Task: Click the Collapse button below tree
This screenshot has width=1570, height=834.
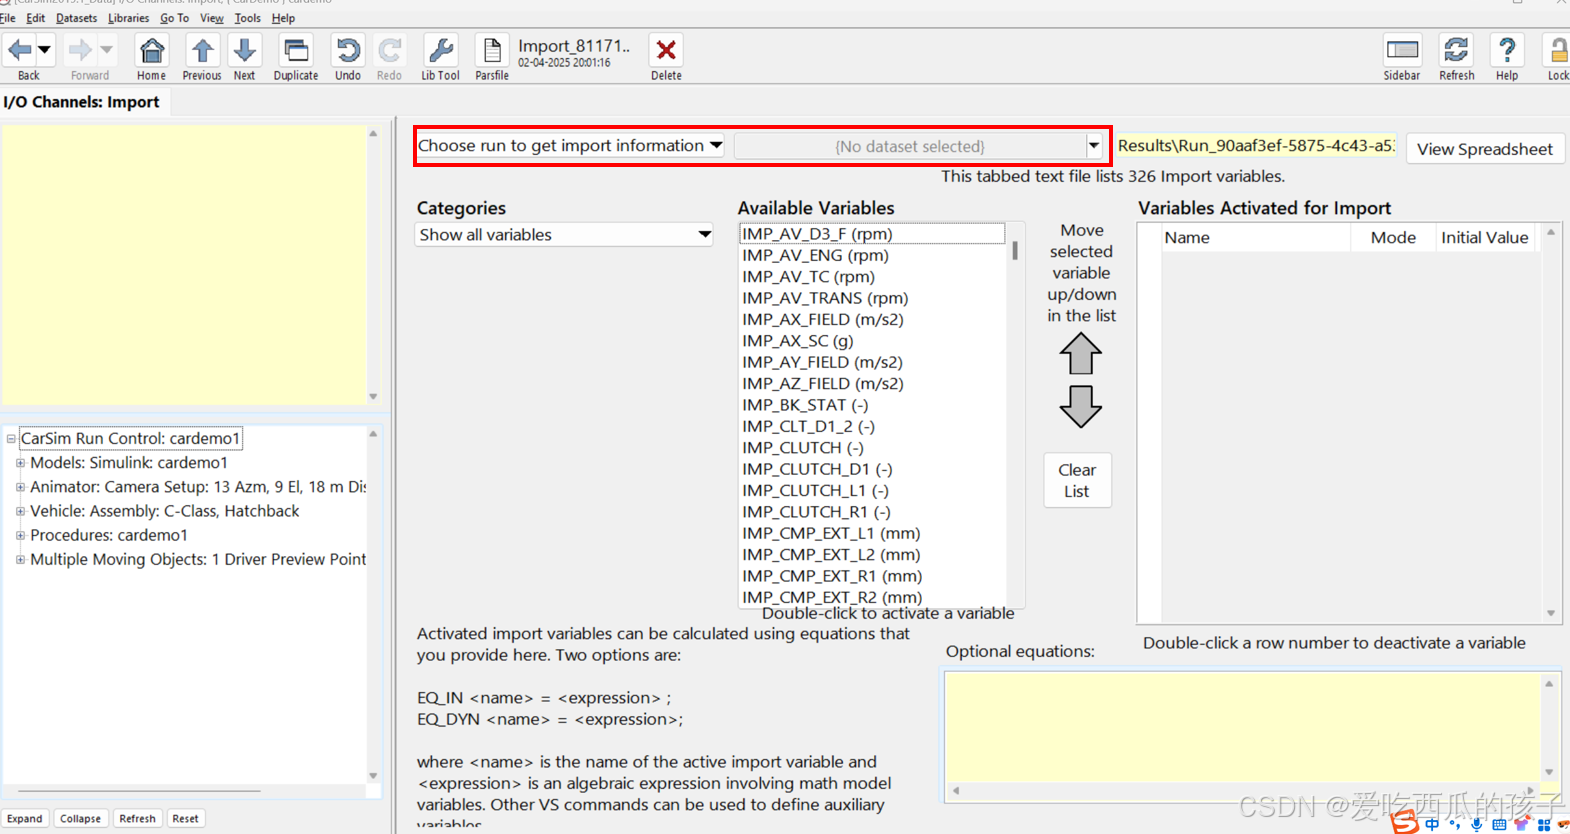Action: click(x=80, y=818)
